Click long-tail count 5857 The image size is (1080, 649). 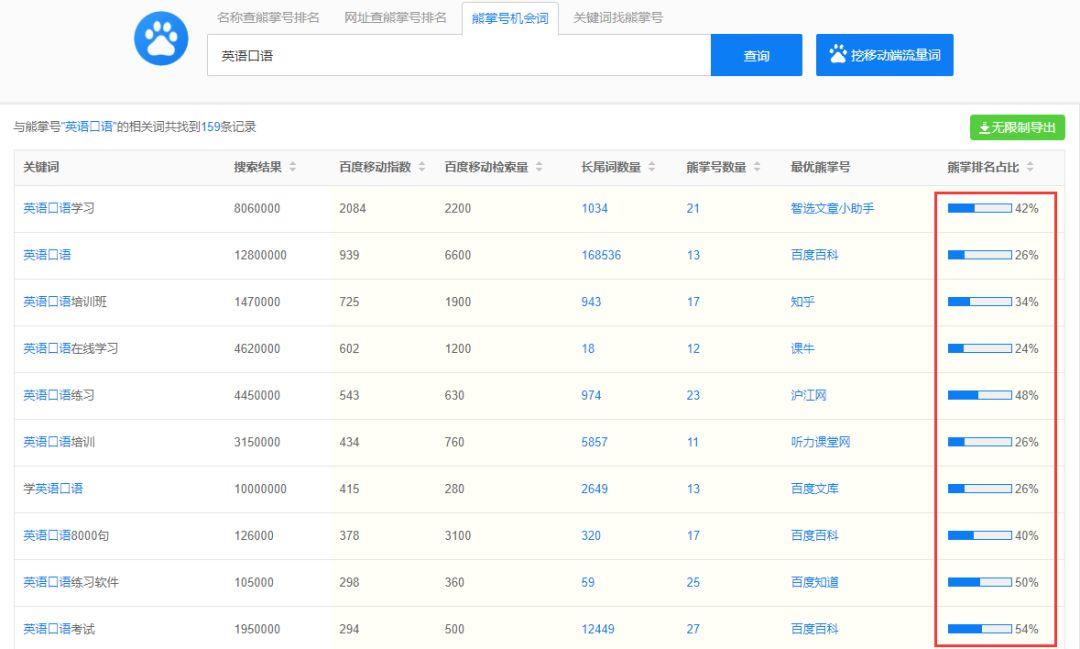[x=594, y=442]
